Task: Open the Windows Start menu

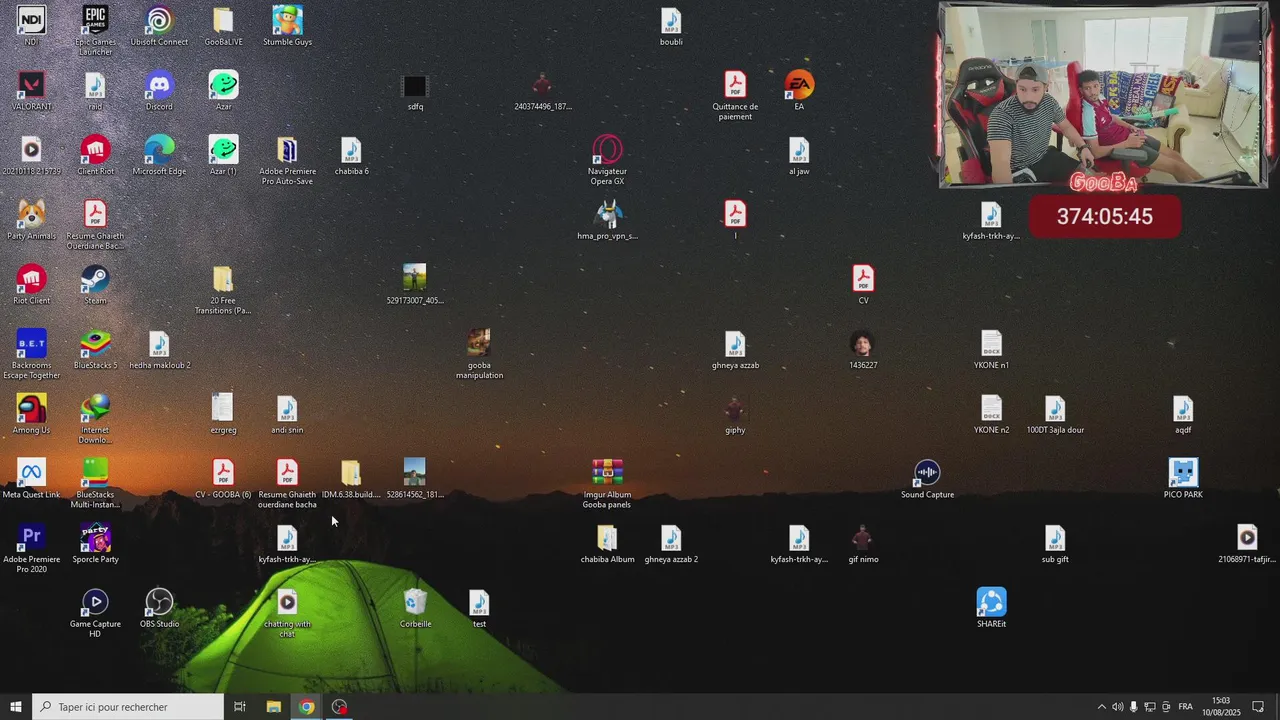Action: click(16, 707)
